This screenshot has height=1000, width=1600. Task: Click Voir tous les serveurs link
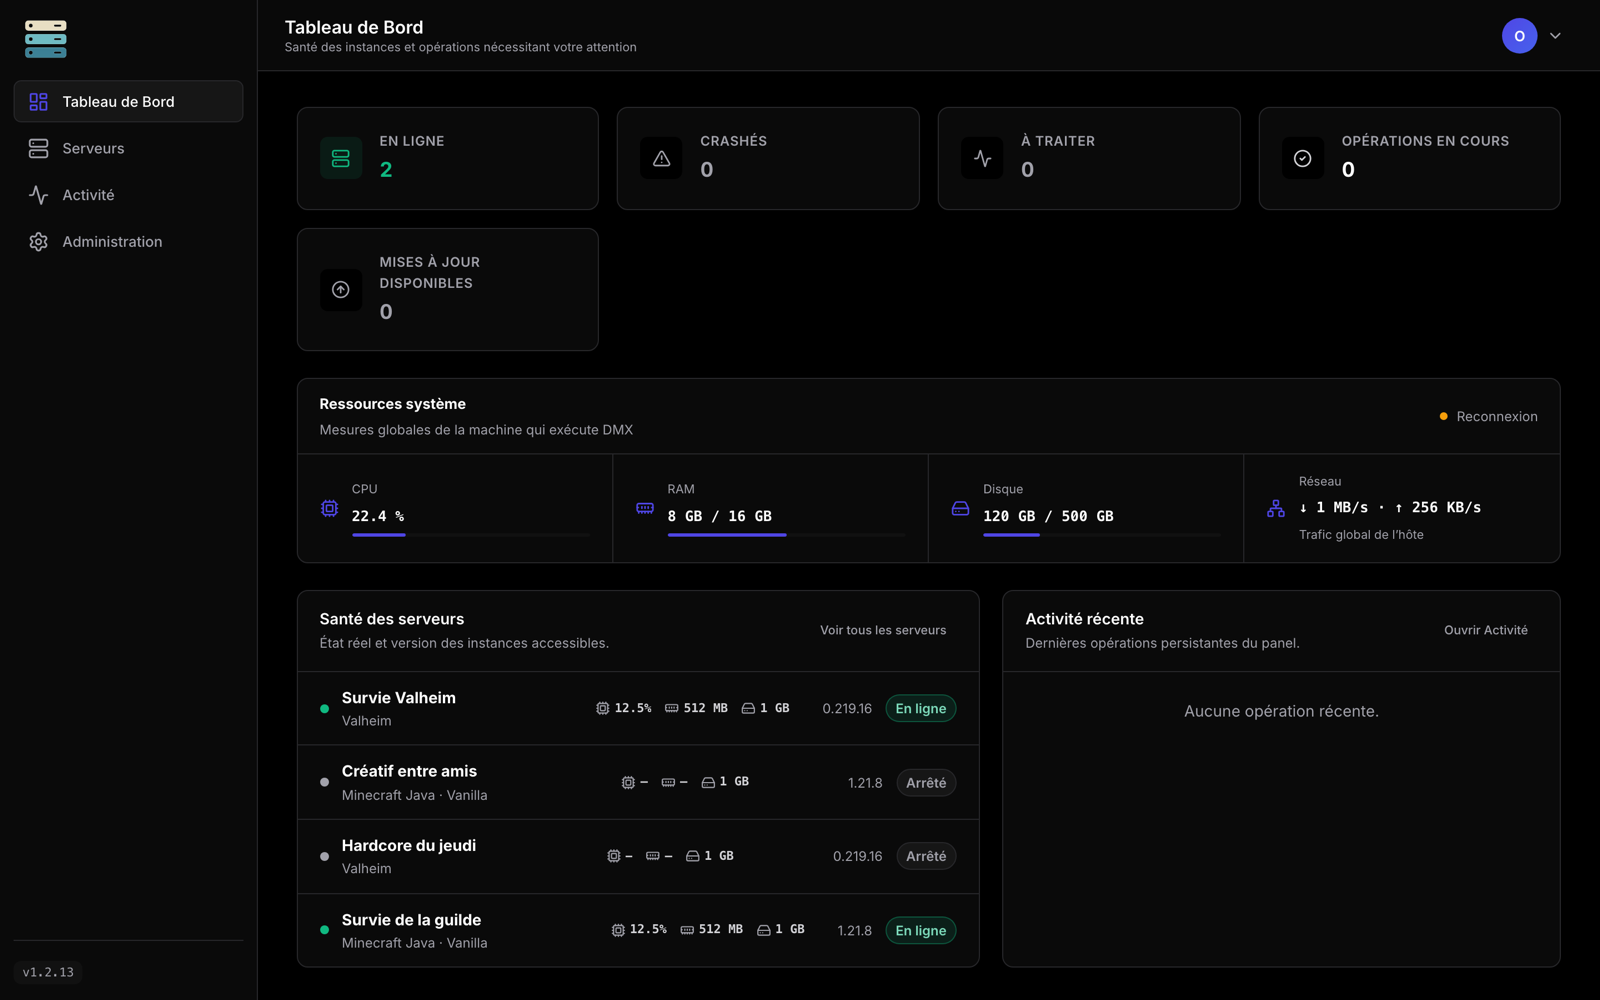pyautogui.click(x=883, y=630)
